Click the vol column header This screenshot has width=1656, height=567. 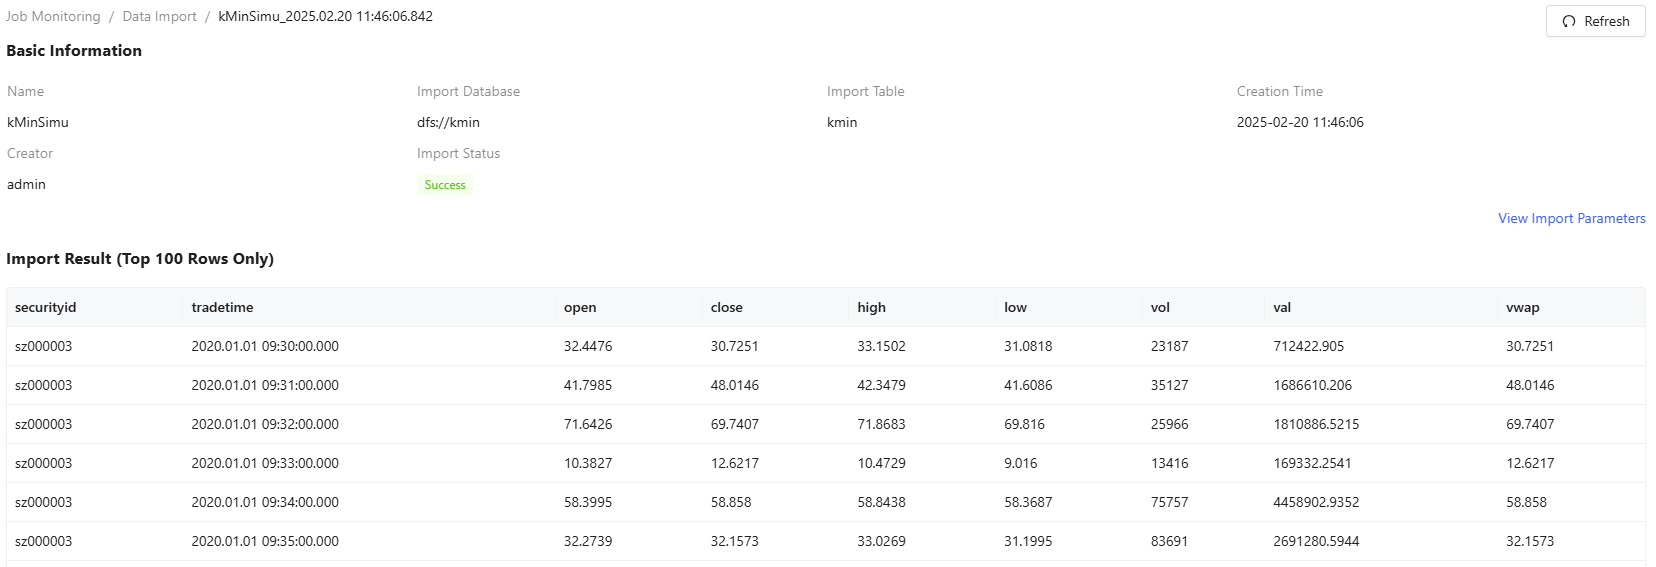tap(1160, 307)
